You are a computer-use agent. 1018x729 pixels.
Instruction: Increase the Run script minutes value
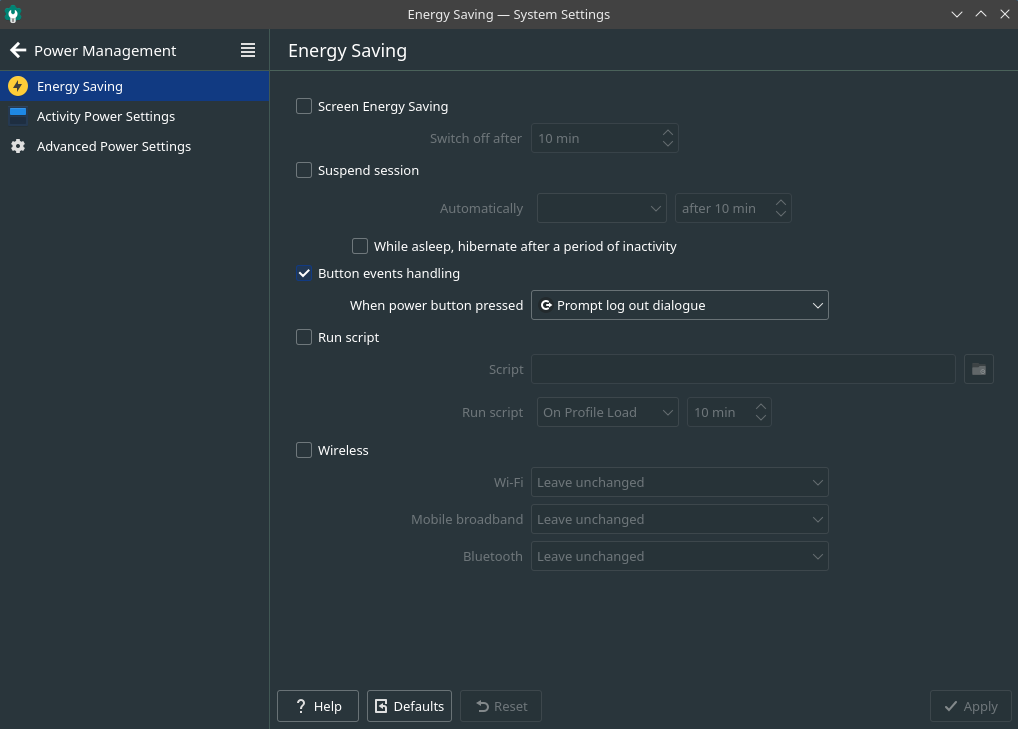click(x=760, y=406)
